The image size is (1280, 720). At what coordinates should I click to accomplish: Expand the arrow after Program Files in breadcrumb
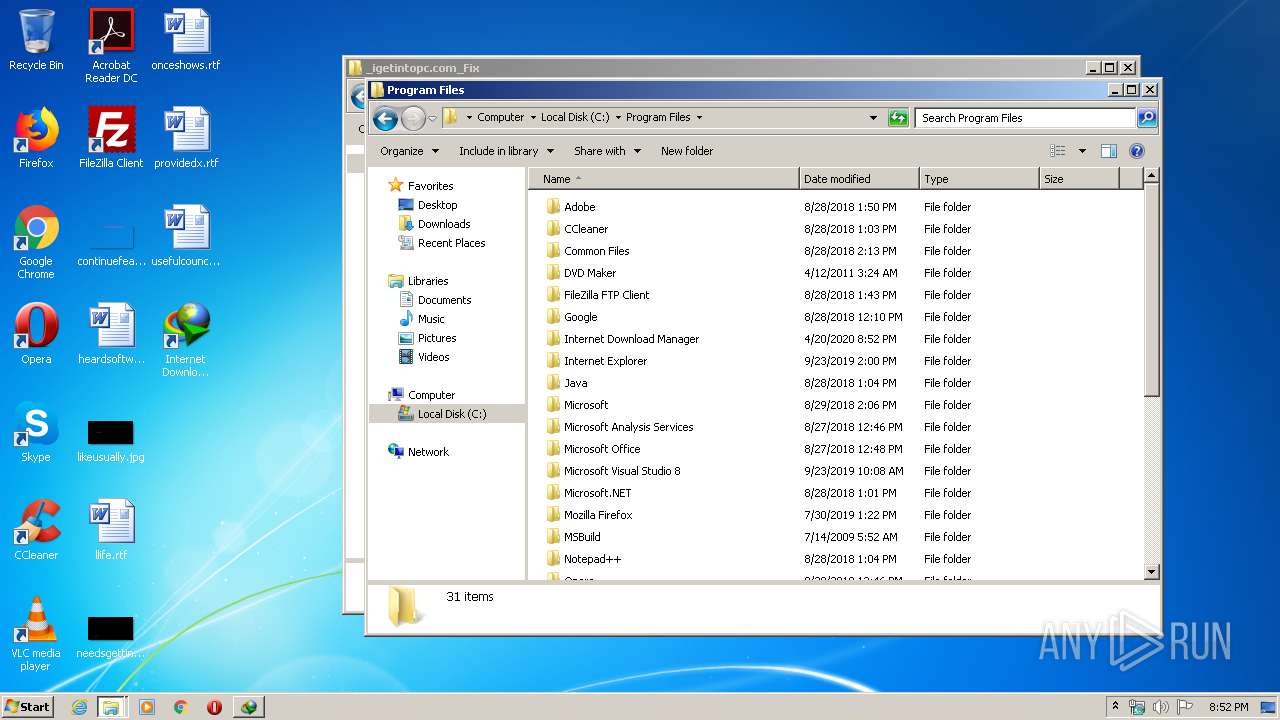click(699, 118)
